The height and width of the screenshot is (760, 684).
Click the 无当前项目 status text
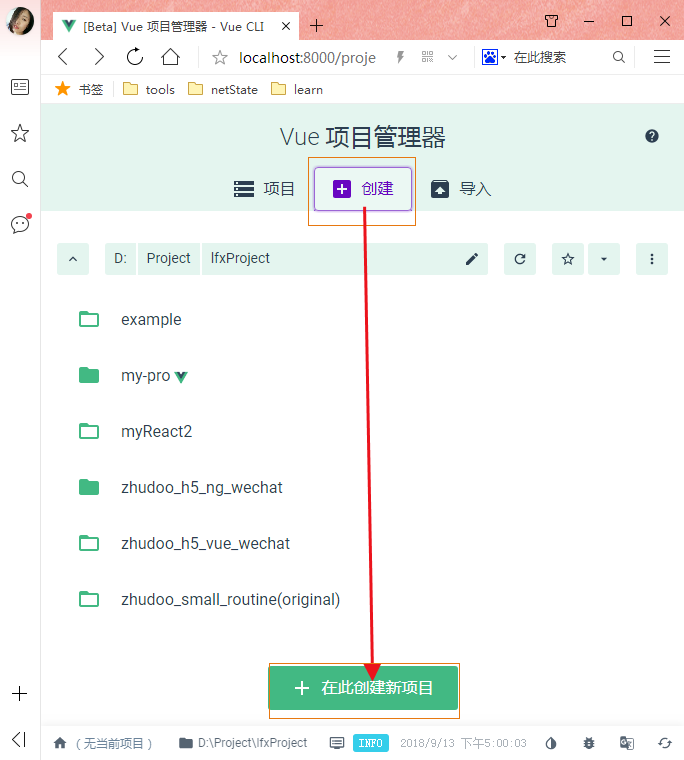click(x=114, y=743)
